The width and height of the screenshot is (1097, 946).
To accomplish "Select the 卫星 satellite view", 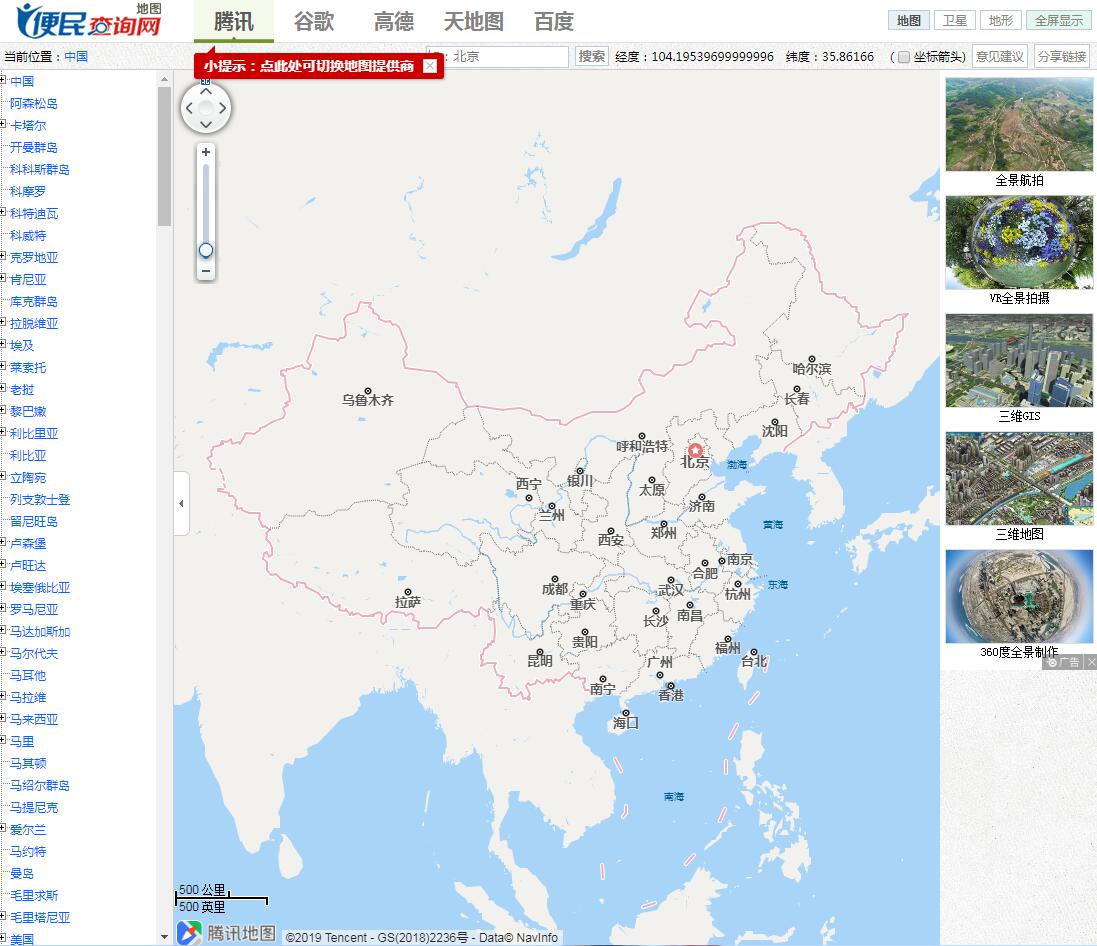I will 955,20.
